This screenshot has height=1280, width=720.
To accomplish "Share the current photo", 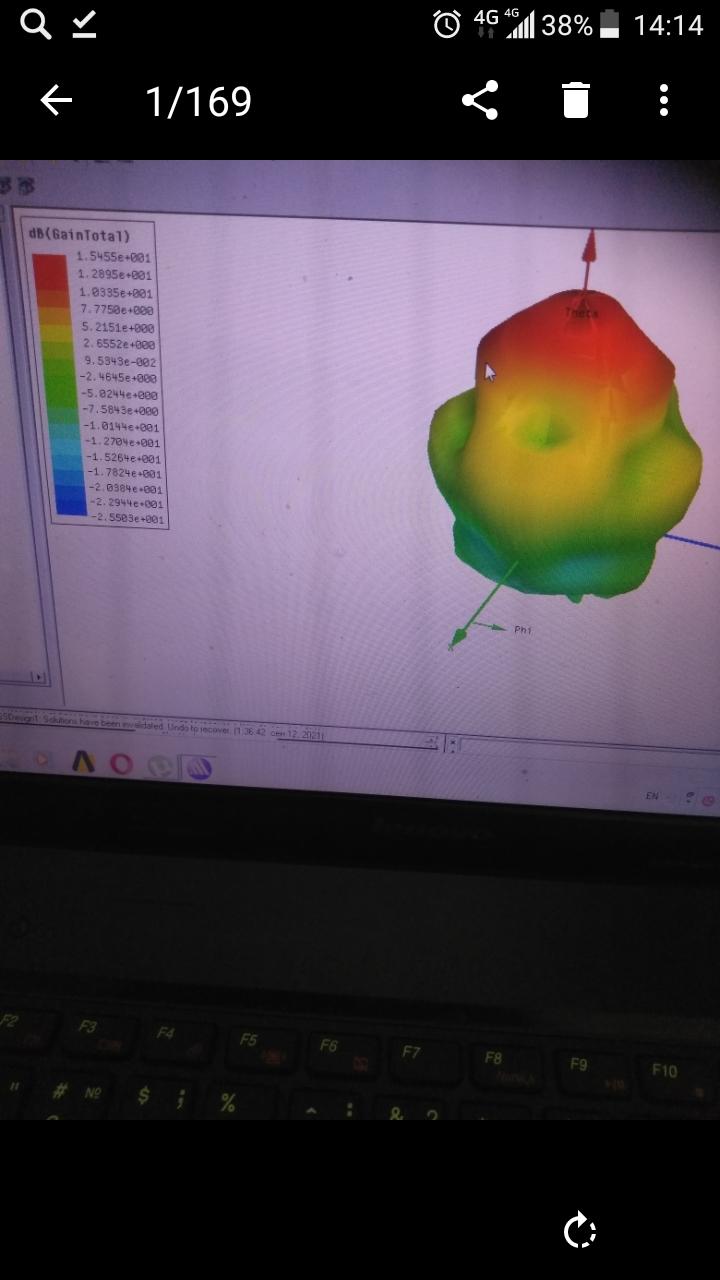I will [480, 101].
